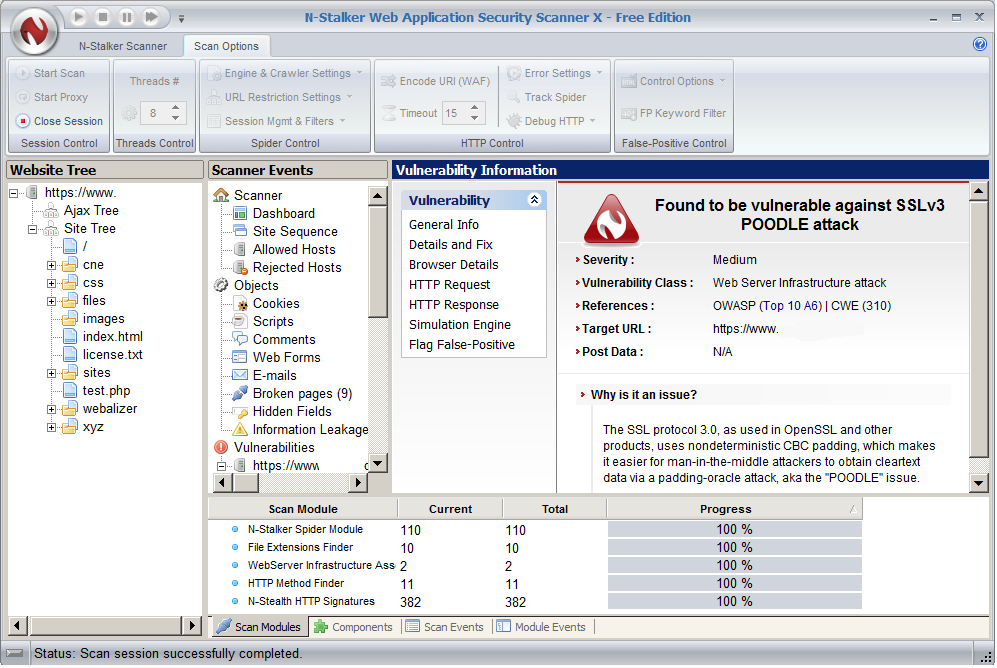The width and height of the screenshot is (997, 668).
Task: Click the Allowed Hosts icon
Action: 240,249
